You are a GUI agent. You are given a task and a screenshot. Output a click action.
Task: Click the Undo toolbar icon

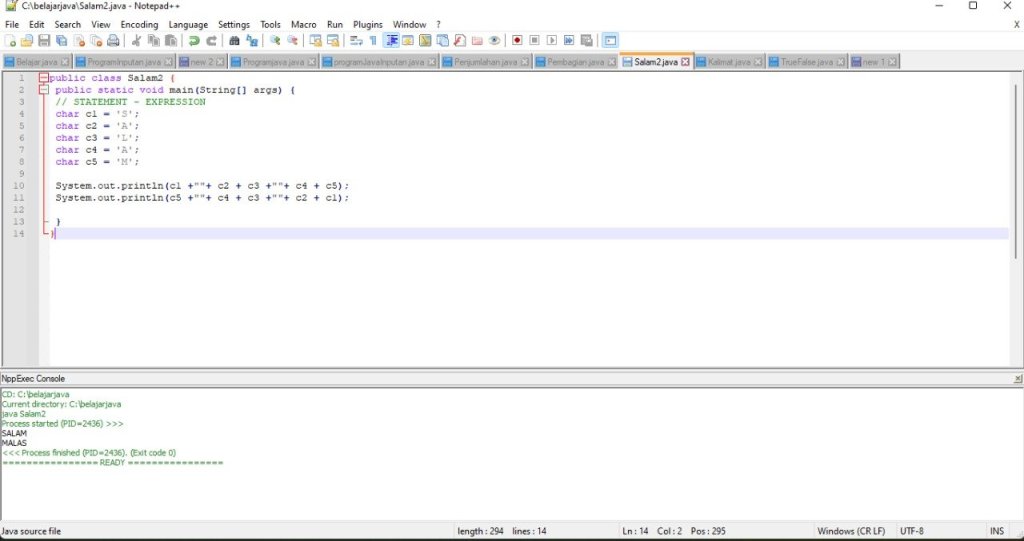194,41
